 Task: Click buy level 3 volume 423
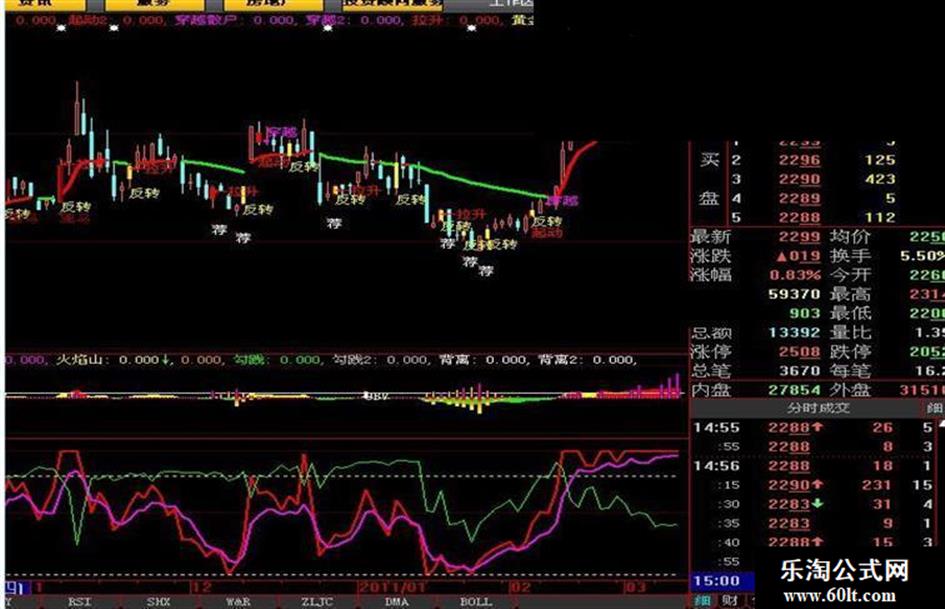coord(880,180)
